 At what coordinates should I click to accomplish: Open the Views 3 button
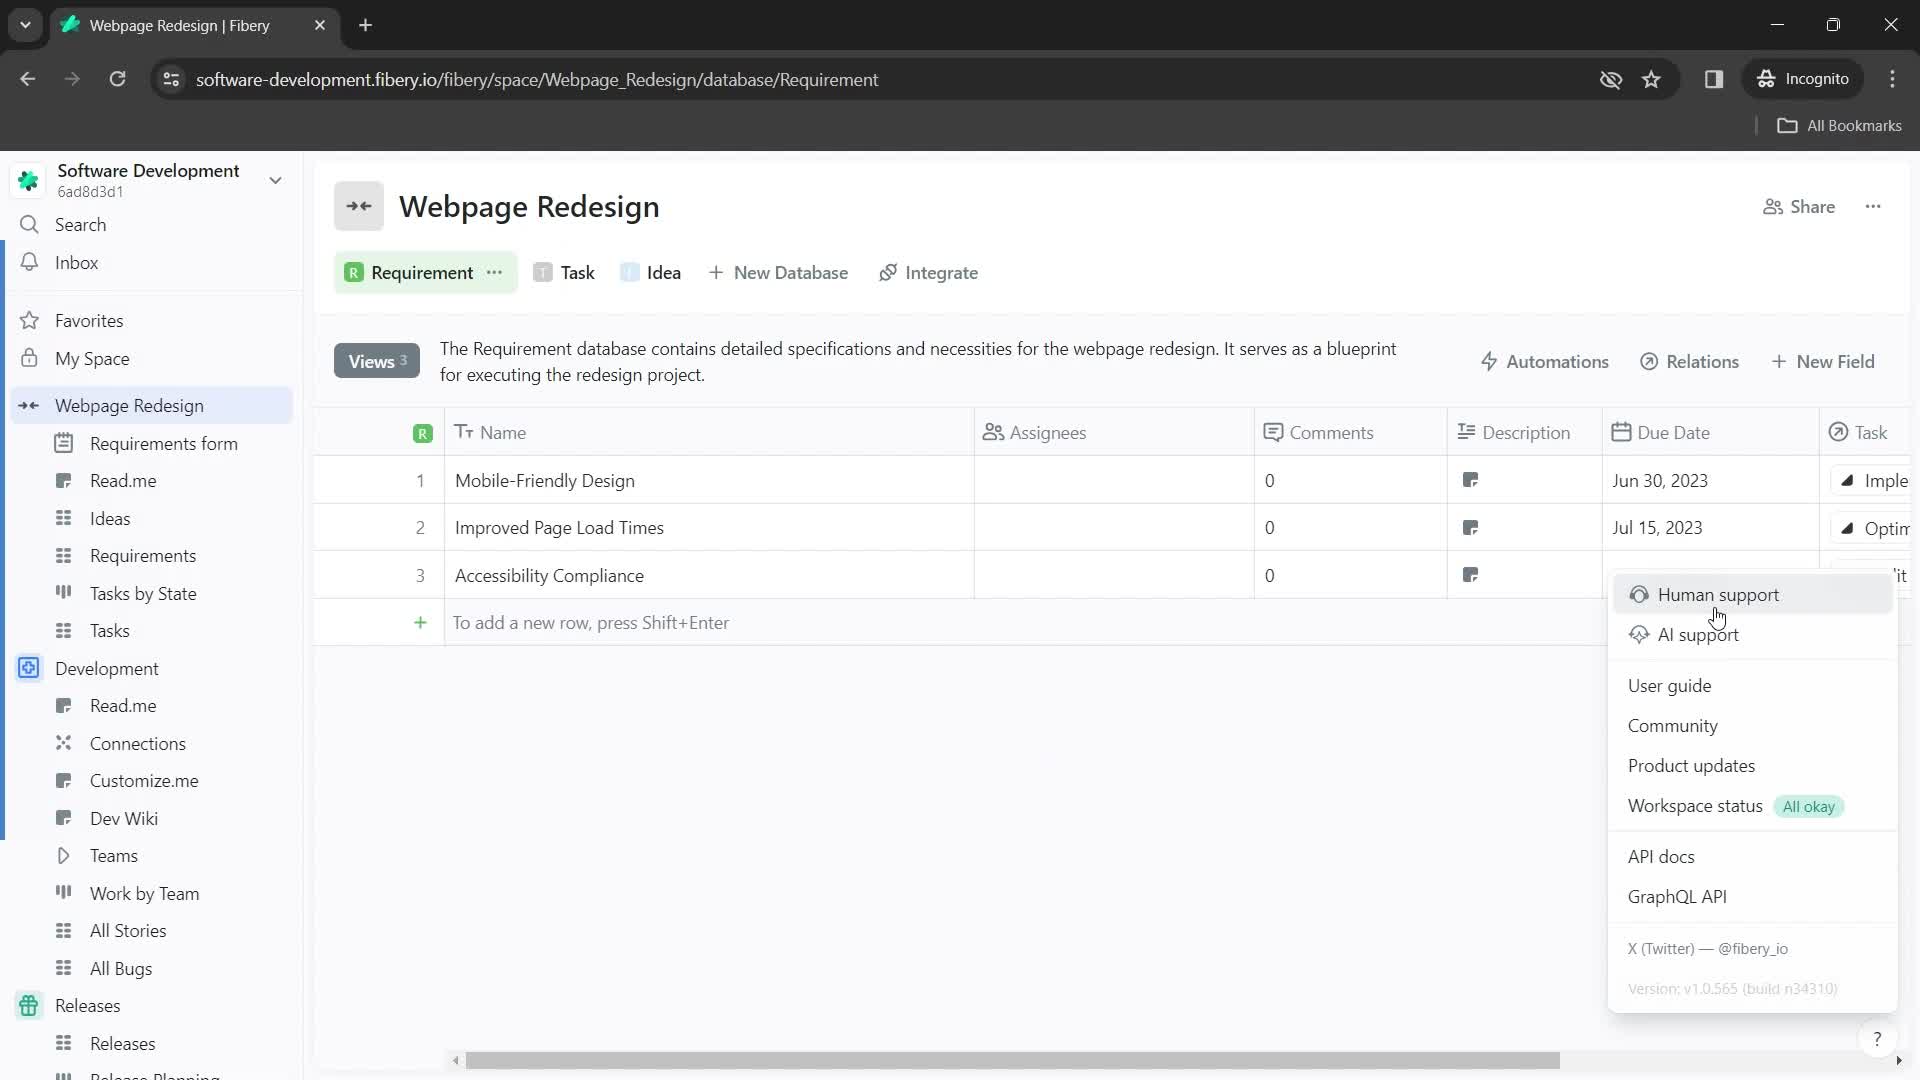pos(377,362)
